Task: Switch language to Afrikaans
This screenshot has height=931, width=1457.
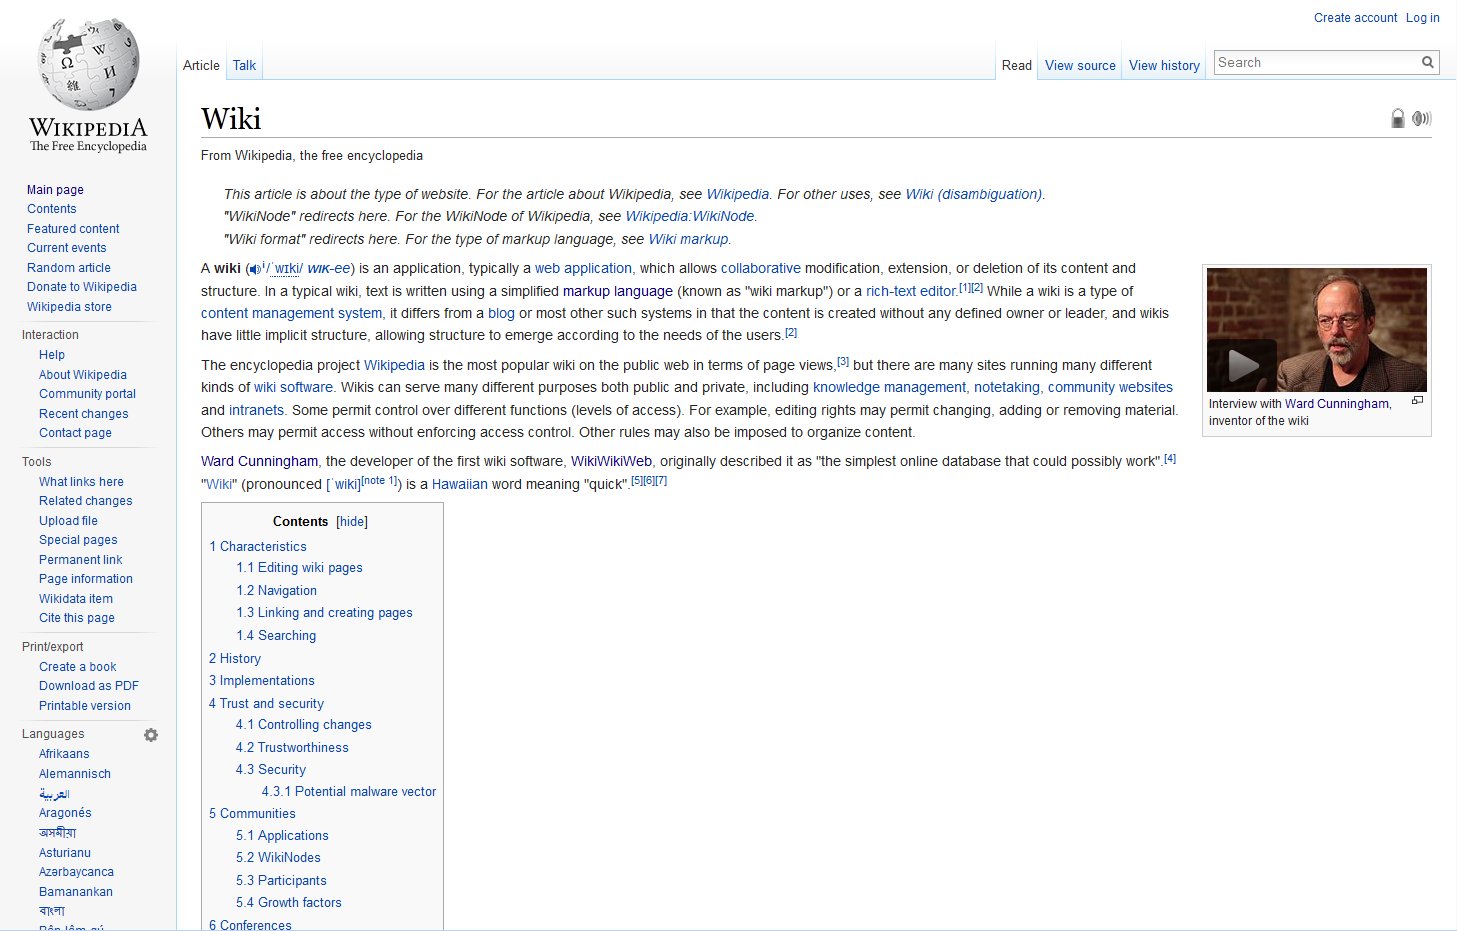Action: coord(64,754)
